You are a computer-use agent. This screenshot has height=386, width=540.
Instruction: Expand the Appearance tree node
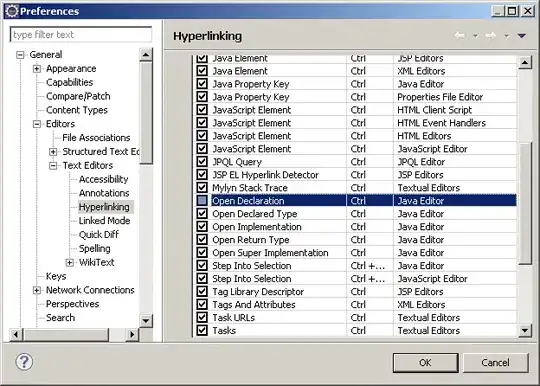(37, 69)
